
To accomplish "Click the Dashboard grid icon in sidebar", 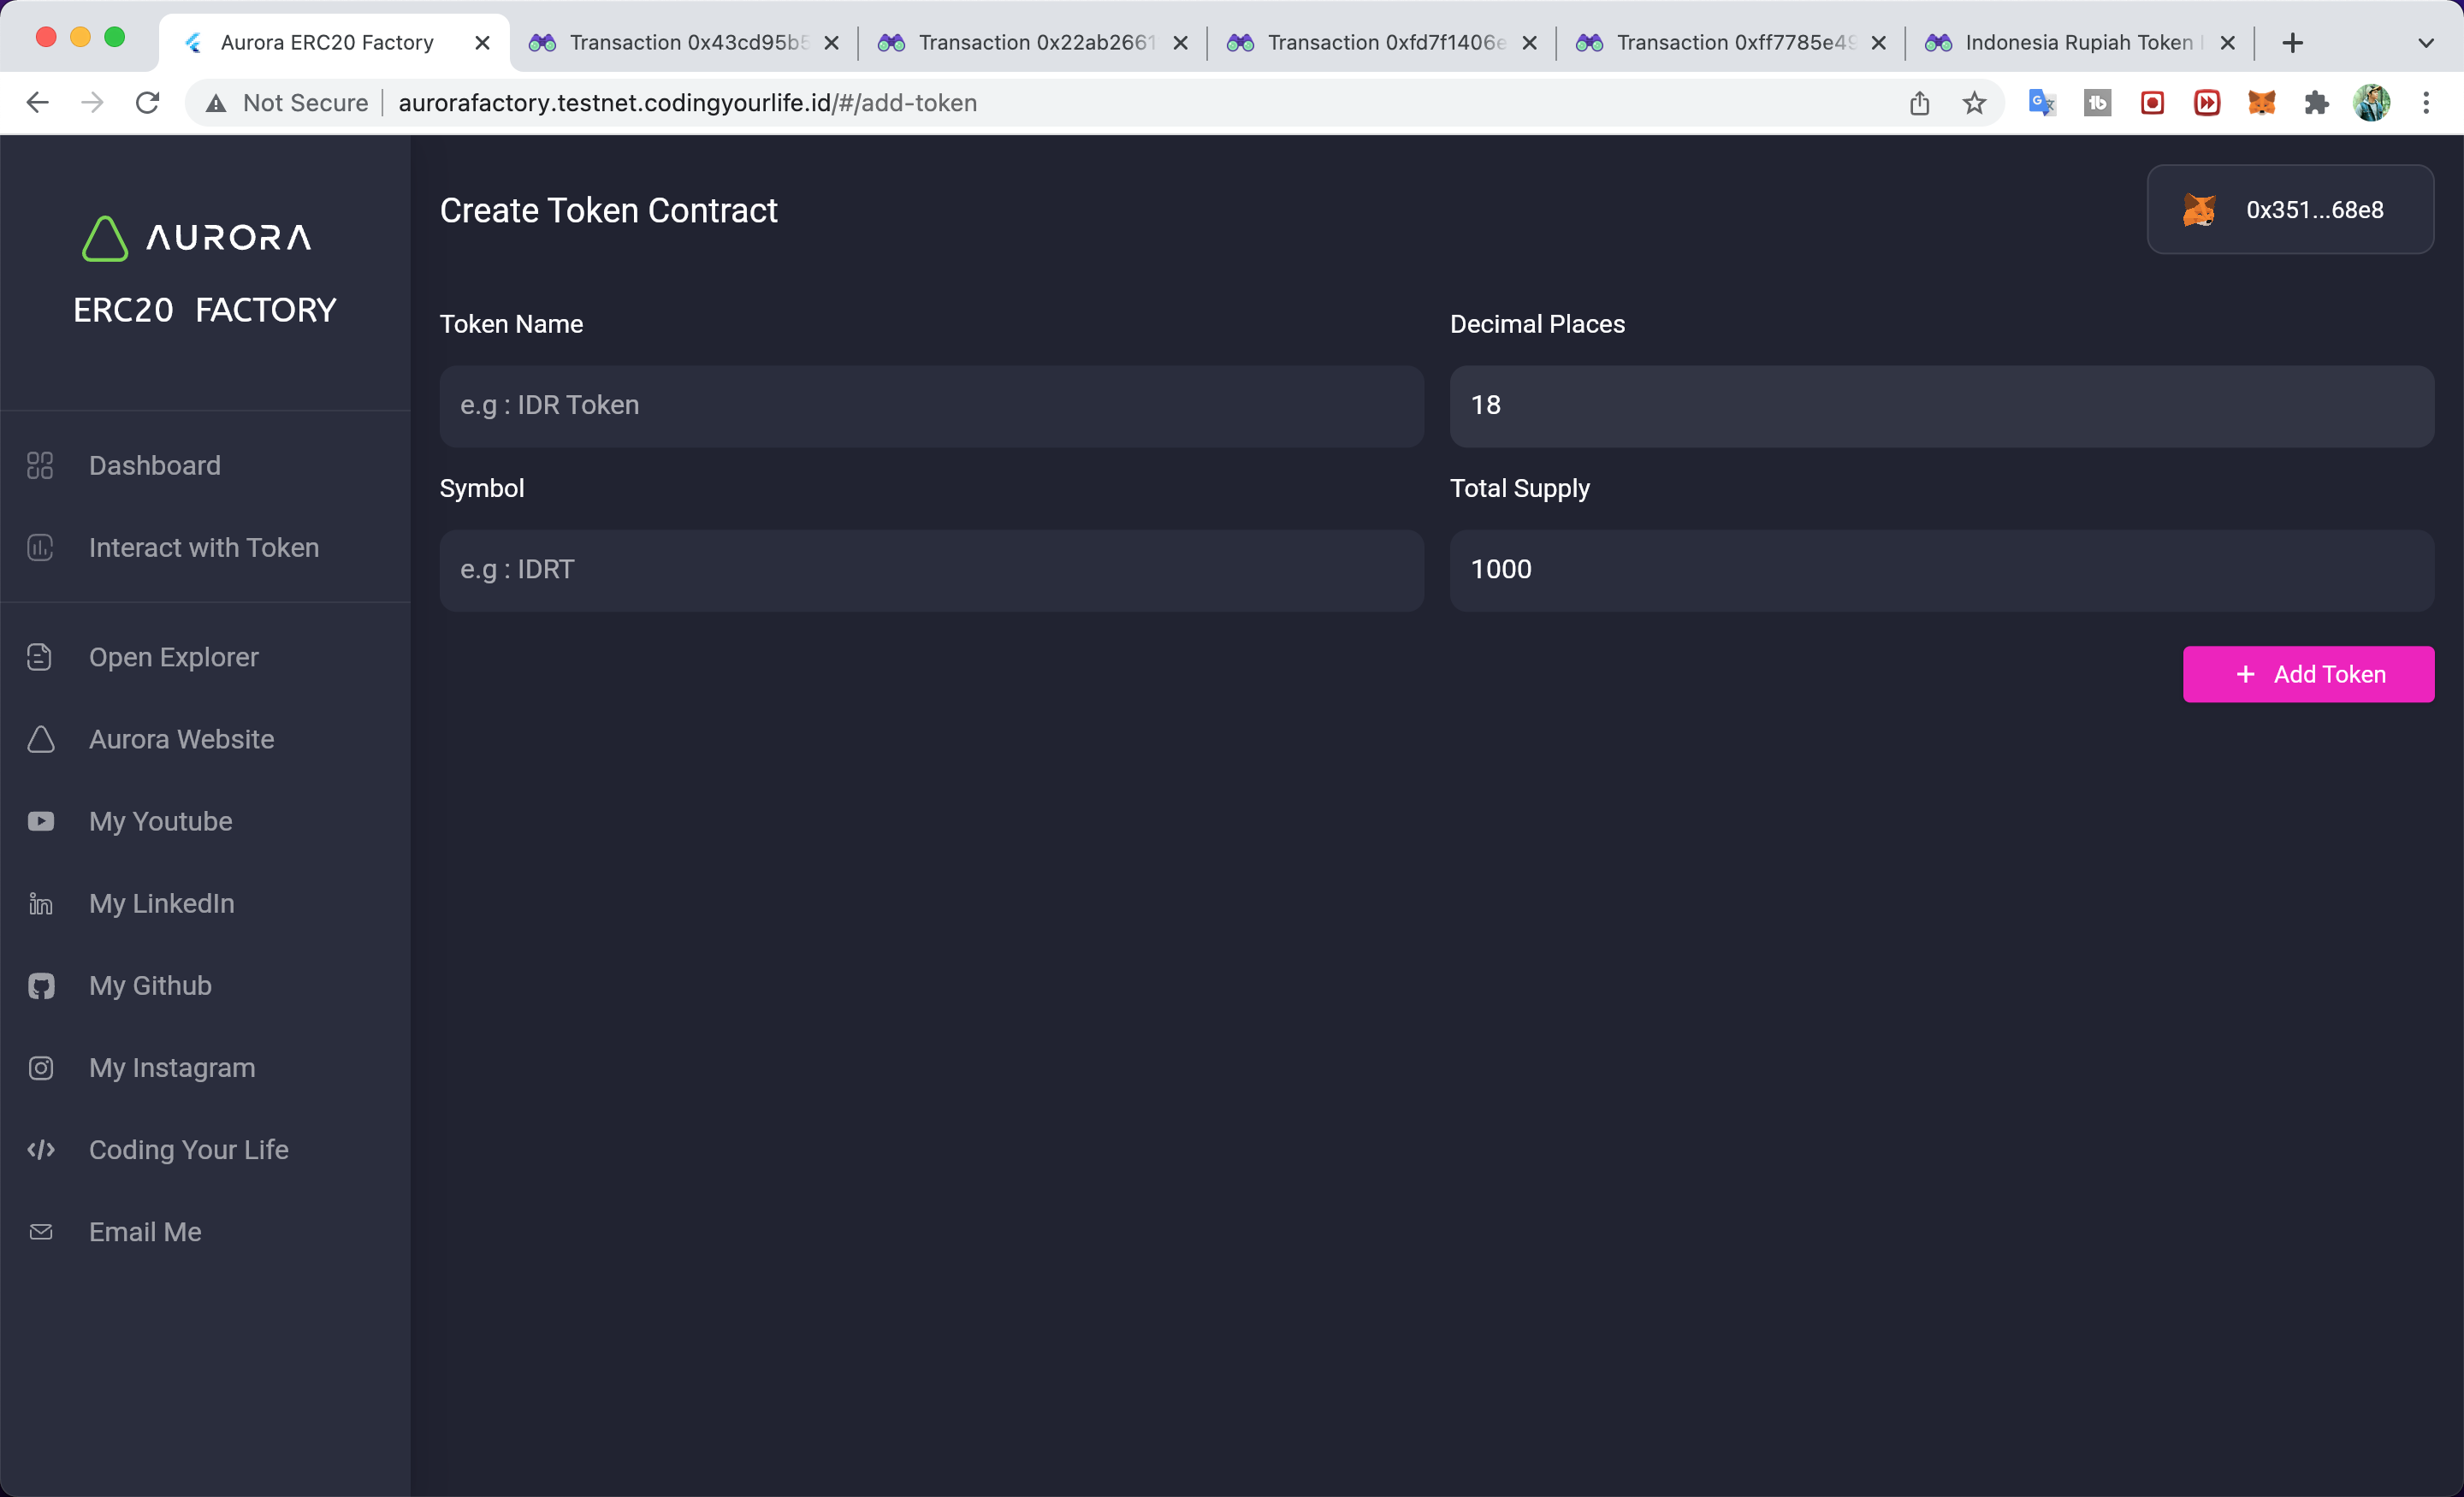I will pyautogui.click(x=40, y=465).
